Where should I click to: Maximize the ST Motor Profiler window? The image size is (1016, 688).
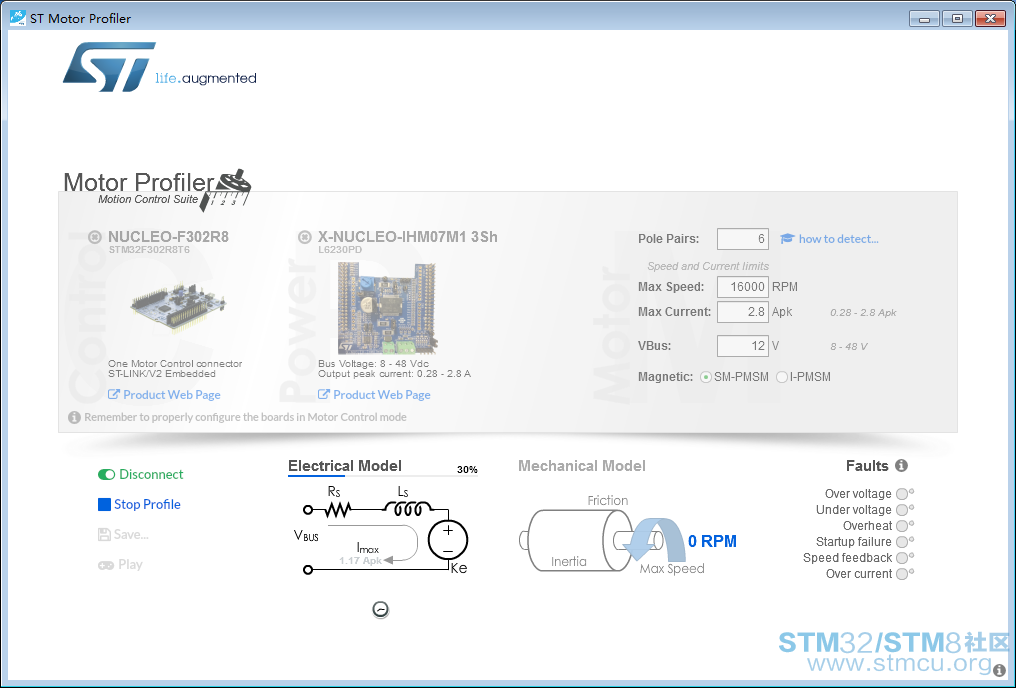[957, 19]
